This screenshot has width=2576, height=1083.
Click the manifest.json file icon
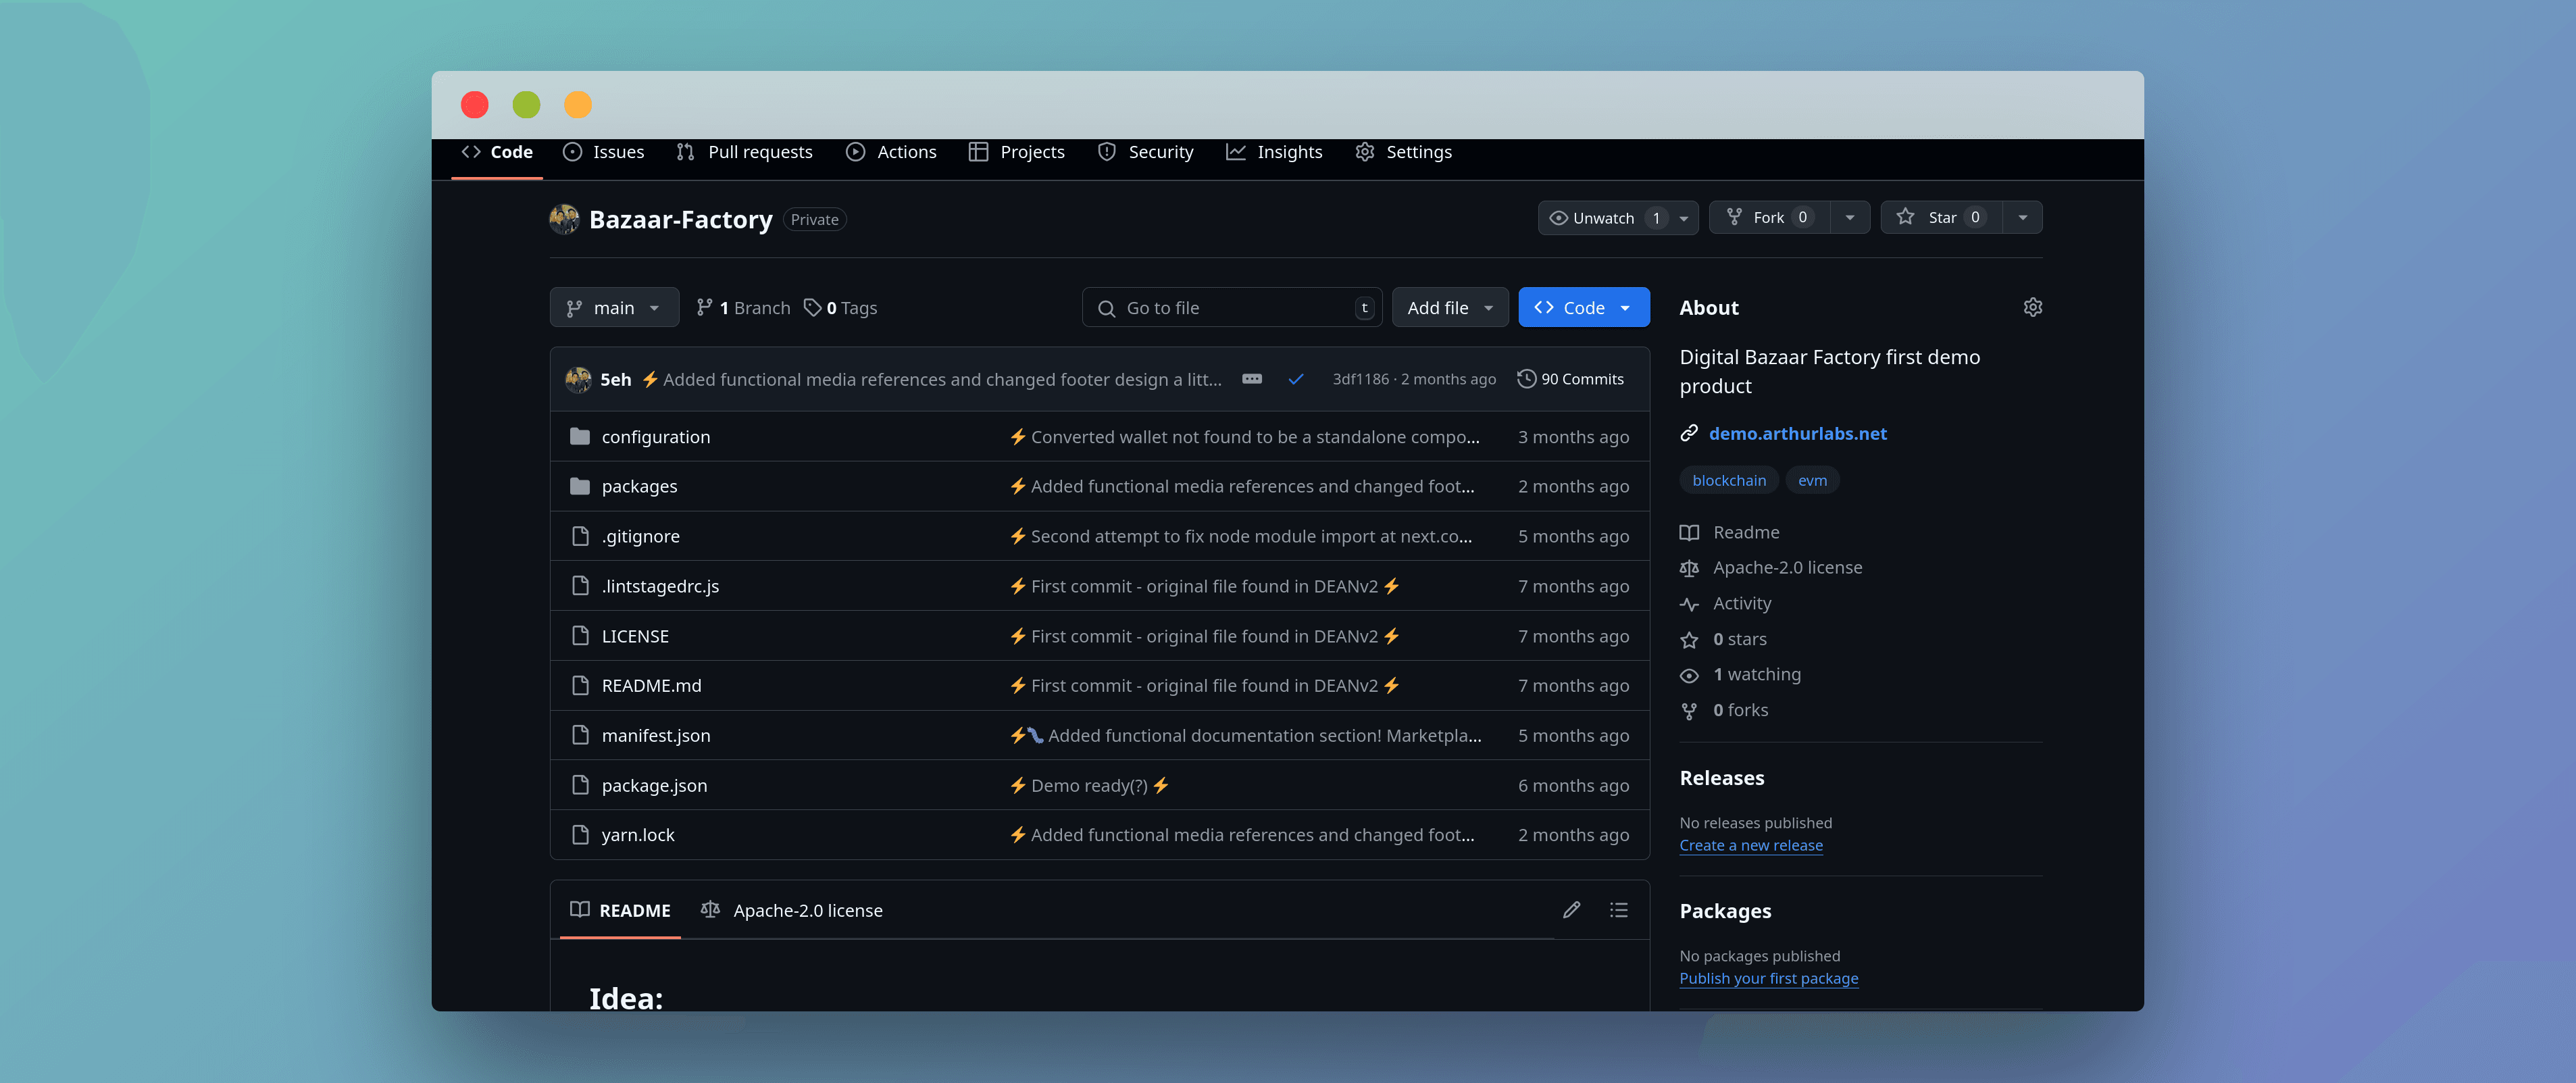click(580, 735)
